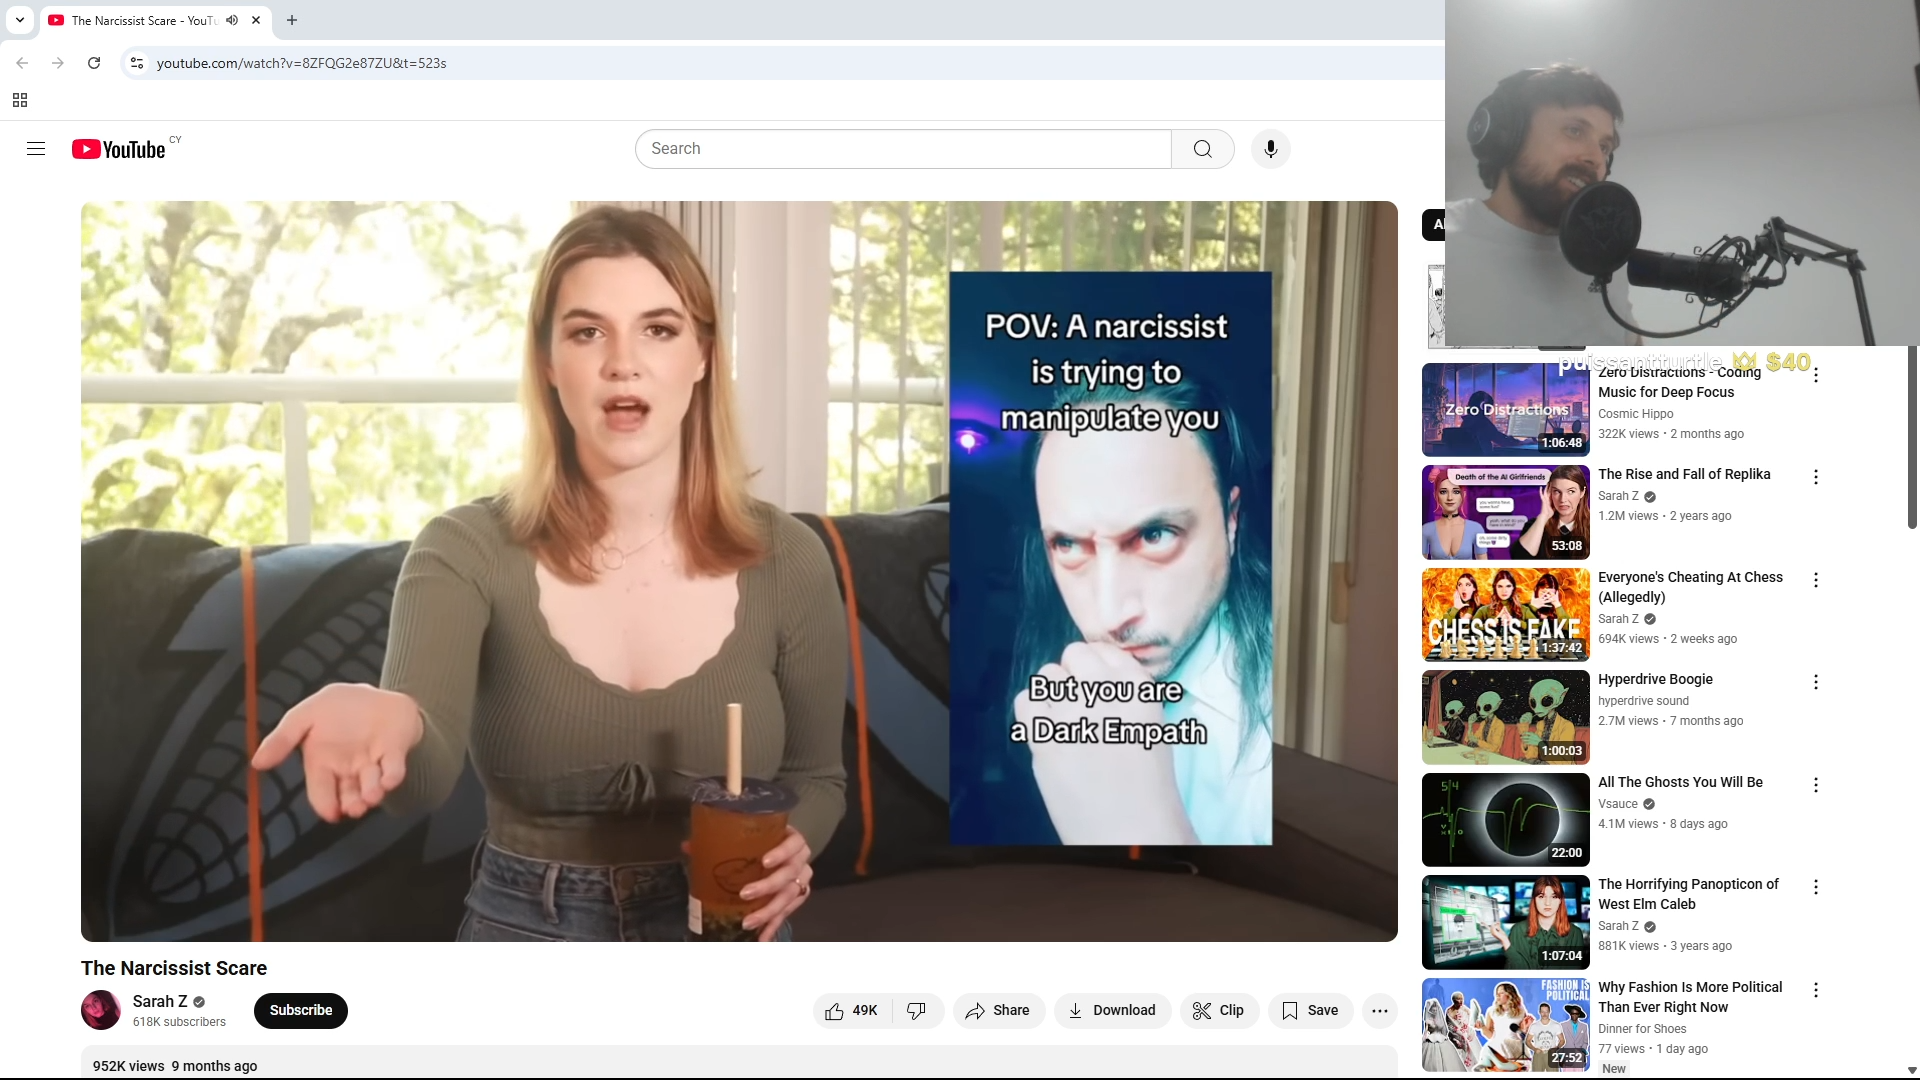
Task: Click hyperdrive sound channel name
Action: pyautogui.click(x=1643, y=701)
